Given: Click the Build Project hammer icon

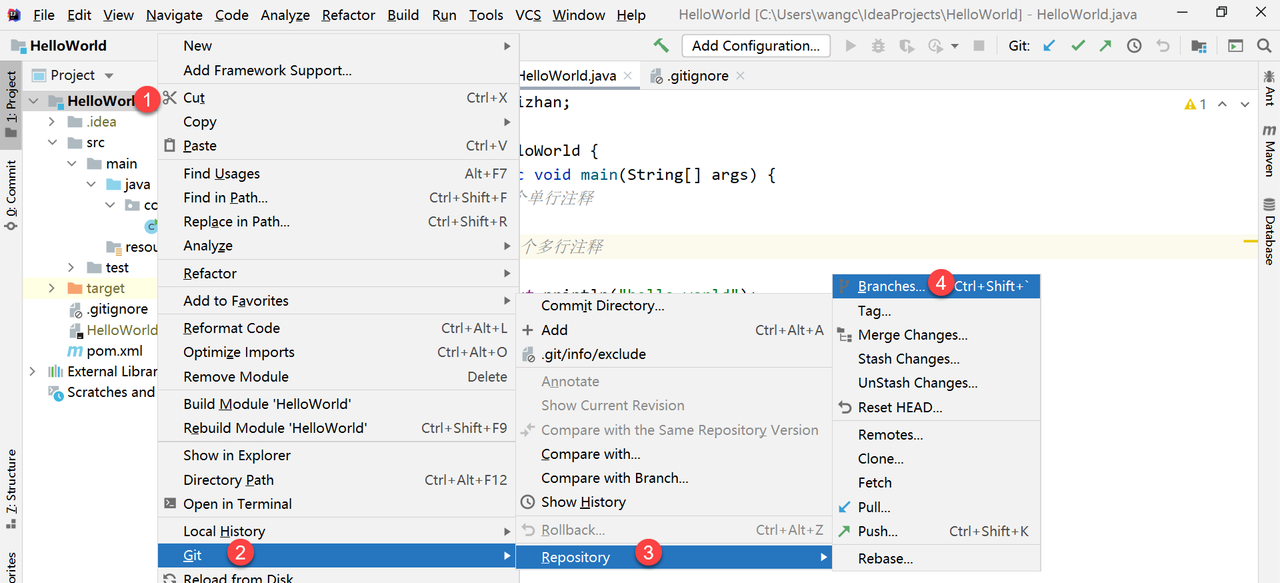Looking at the screenshot, I should [x=661, y=46].
